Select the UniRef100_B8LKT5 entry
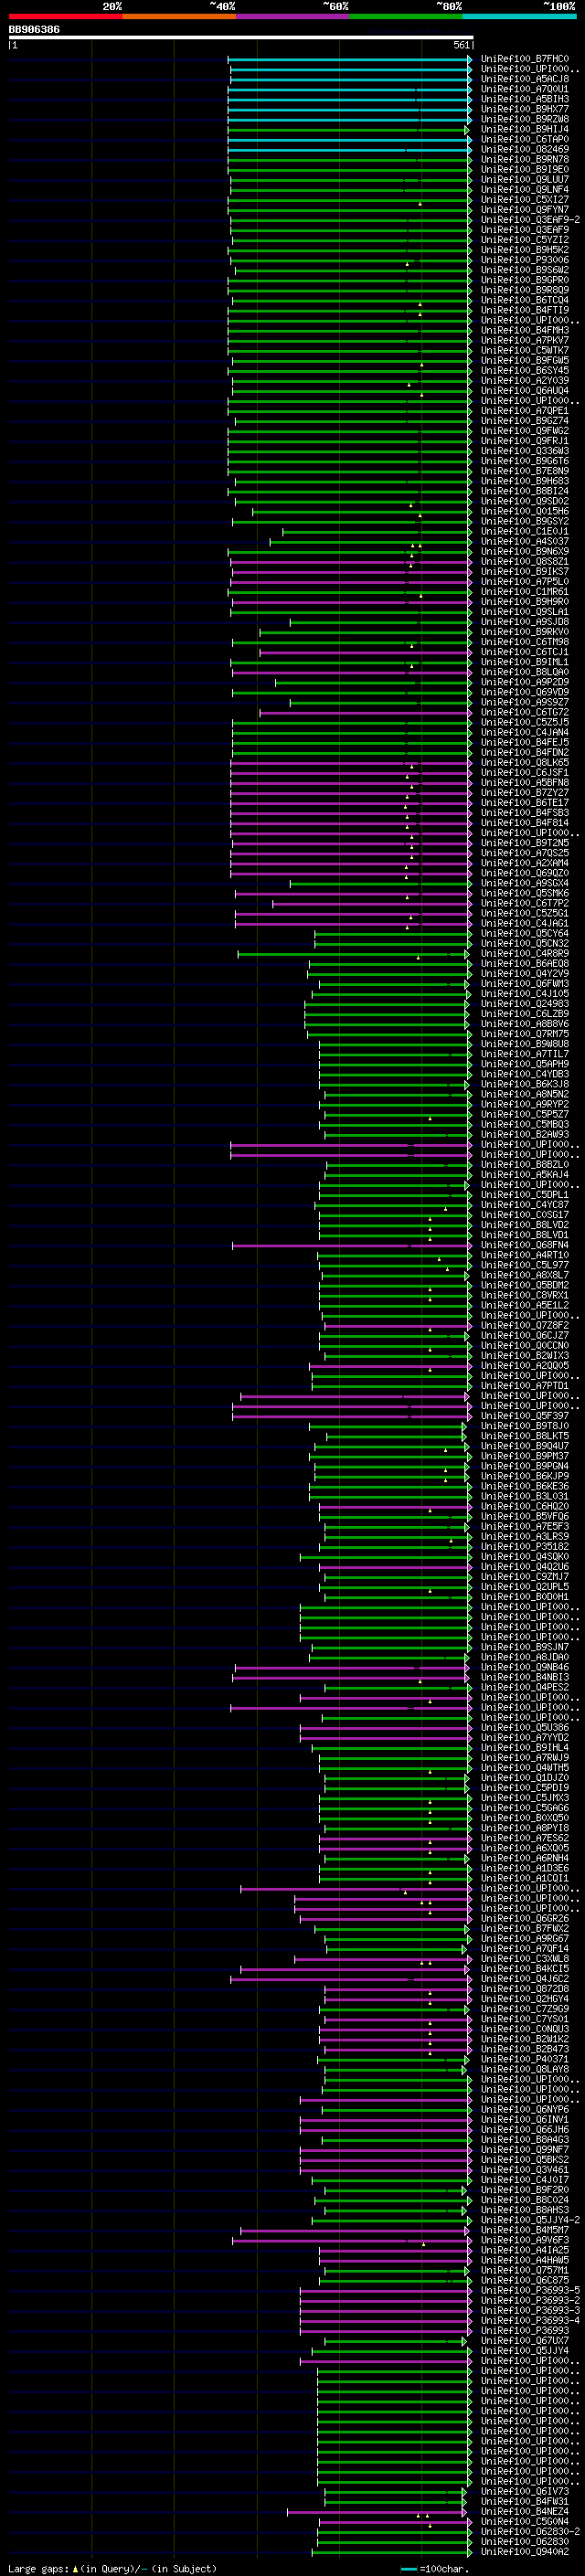This screenshot has width=585, height=2576. [x=525, y=1436]
